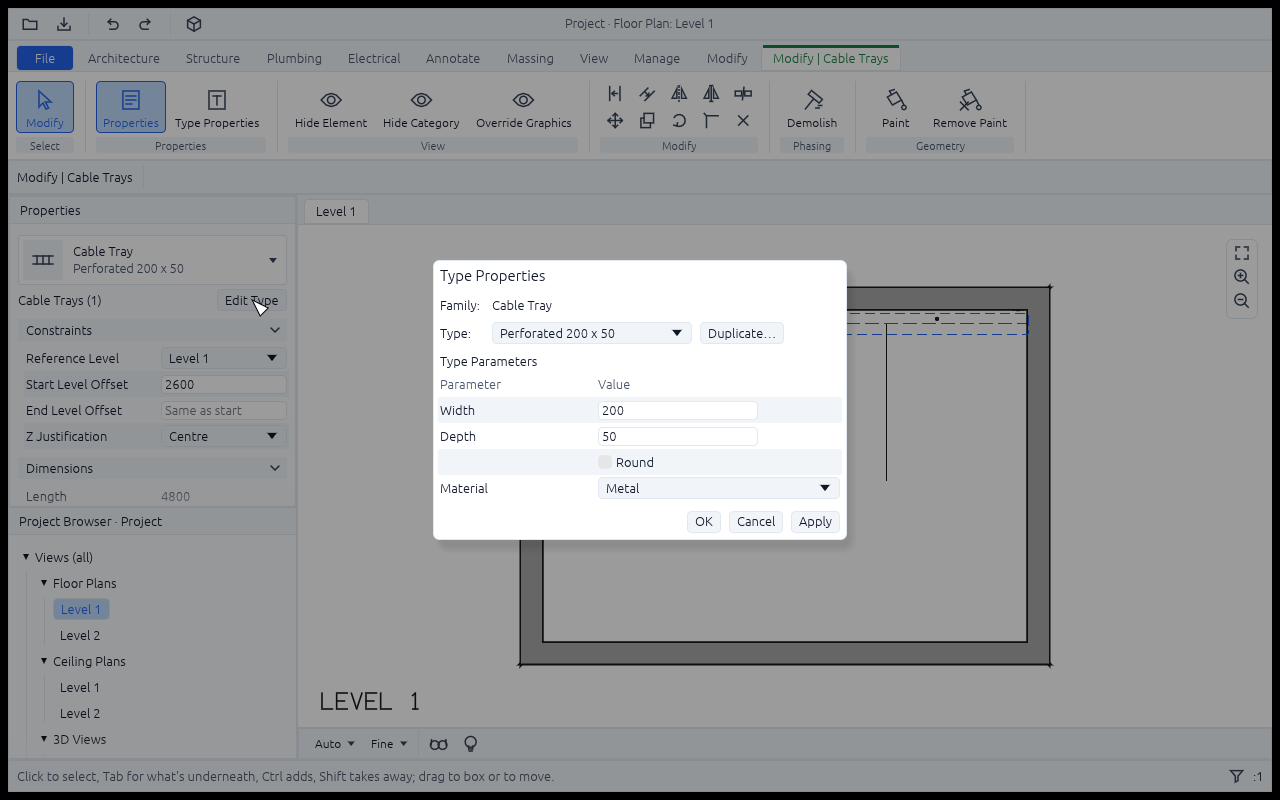Screen dimensions: 1280x800
Task: Click the zoom out magnifier
Action: [1242, 301]
